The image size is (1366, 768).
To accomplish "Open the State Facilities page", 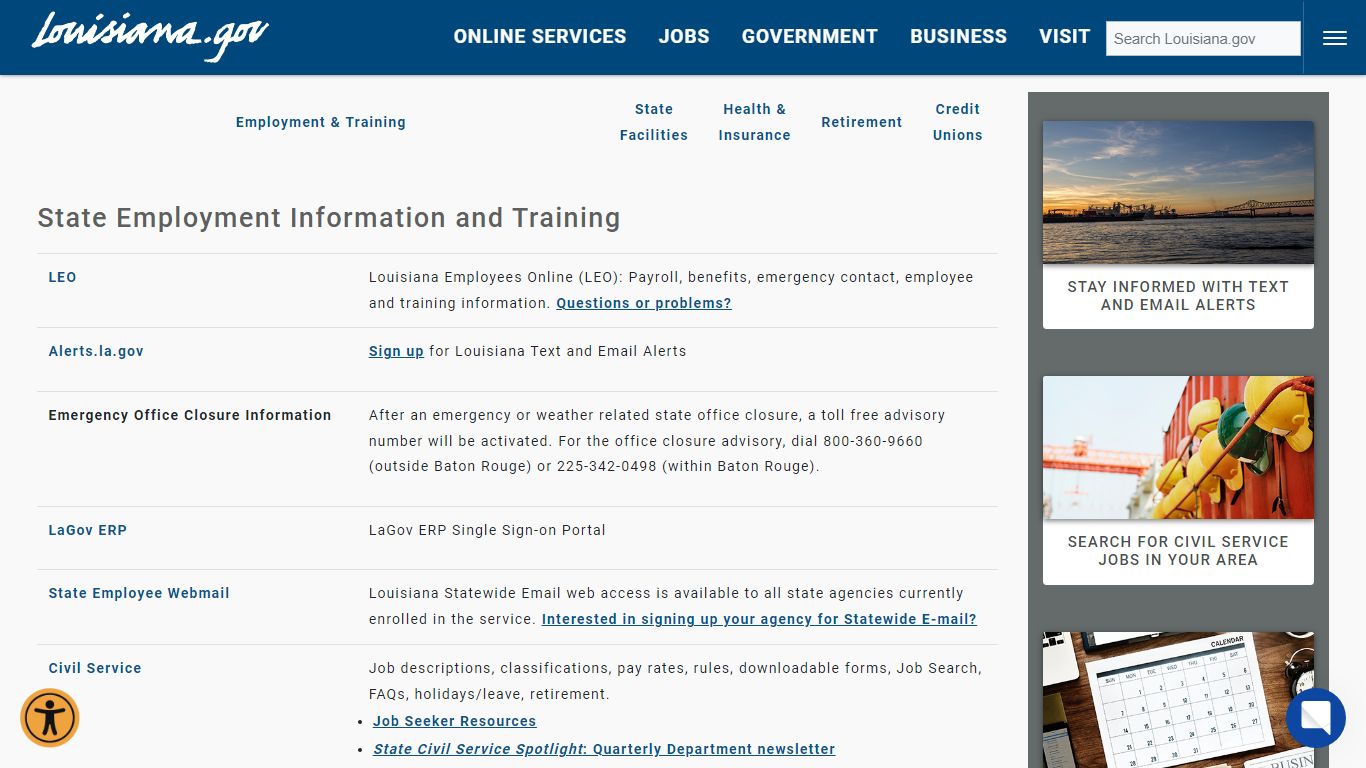I will click(x=653, y=122).
